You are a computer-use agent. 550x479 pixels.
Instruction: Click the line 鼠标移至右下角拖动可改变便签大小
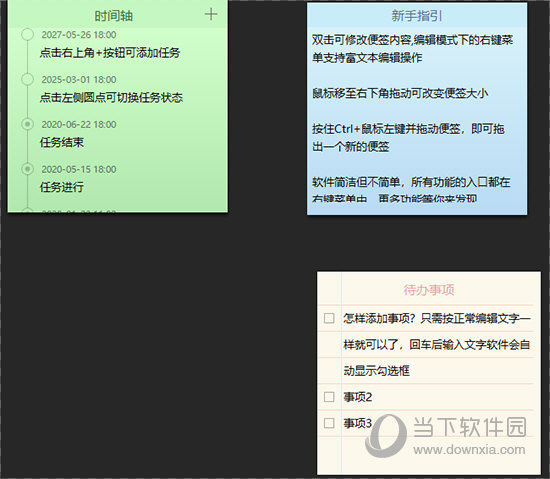point(400,93)
